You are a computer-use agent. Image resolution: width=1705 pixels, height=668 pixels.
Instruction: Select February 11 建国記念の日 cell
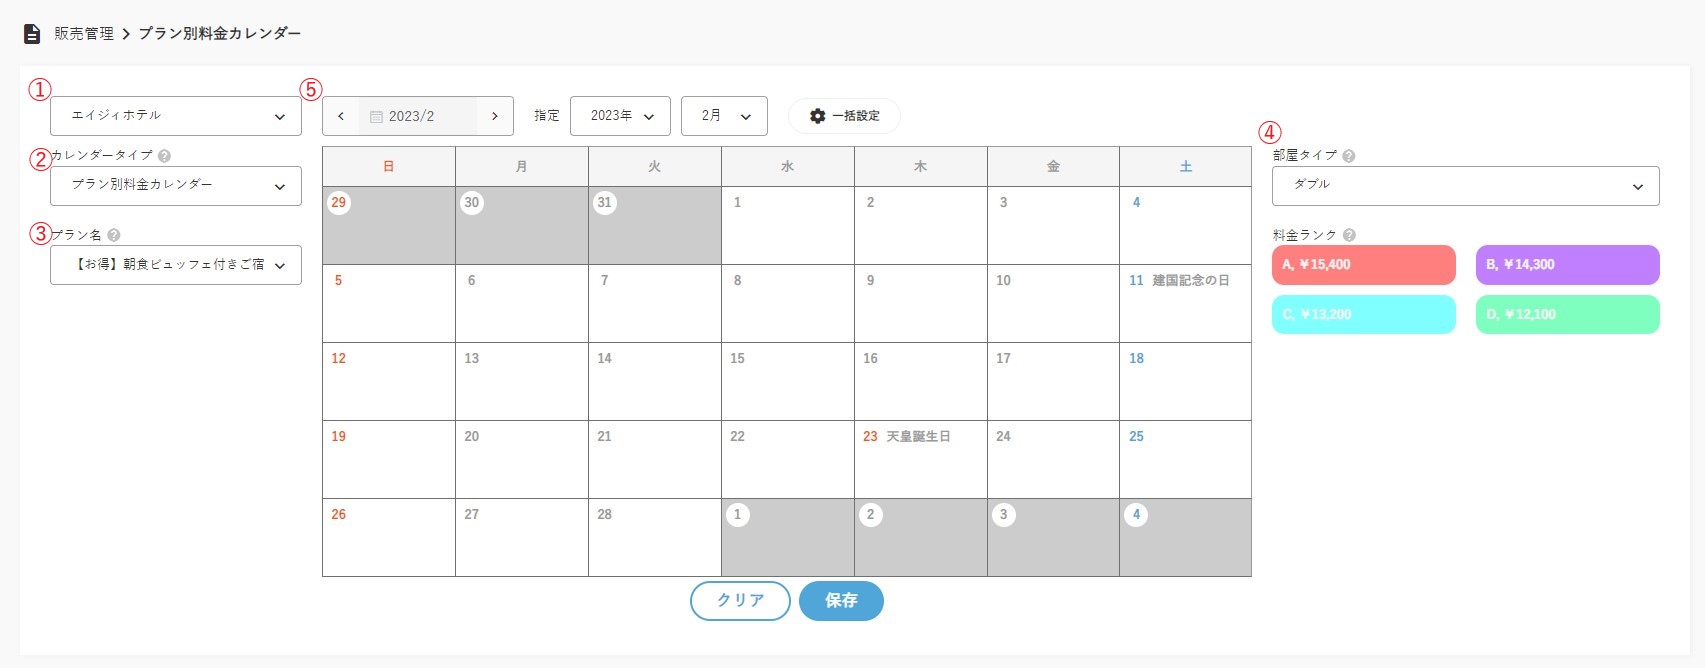click(x=1185, y=304)
